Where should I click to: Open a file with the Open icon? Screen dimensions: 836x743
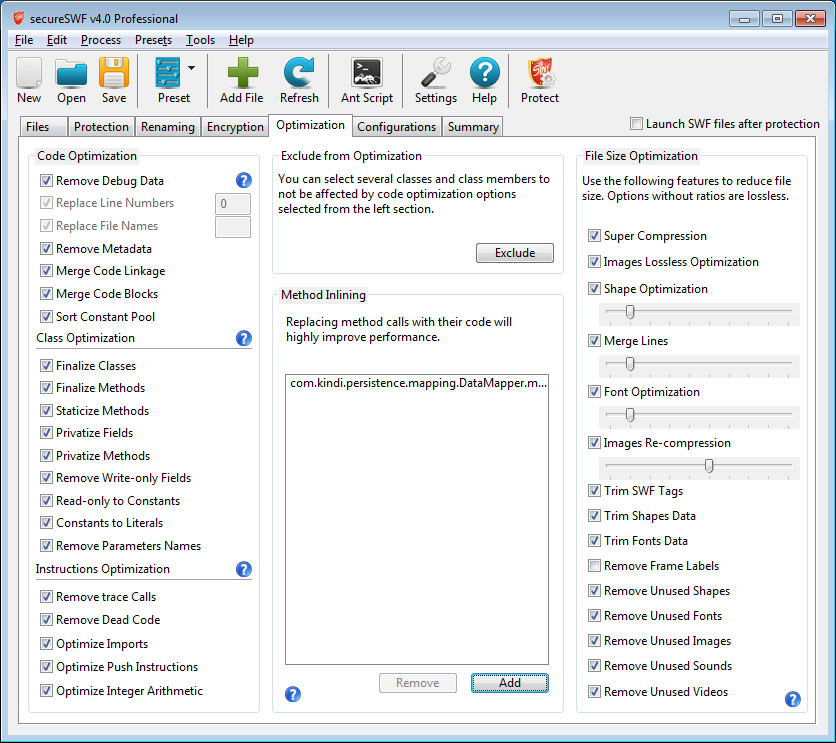point(71,74)
